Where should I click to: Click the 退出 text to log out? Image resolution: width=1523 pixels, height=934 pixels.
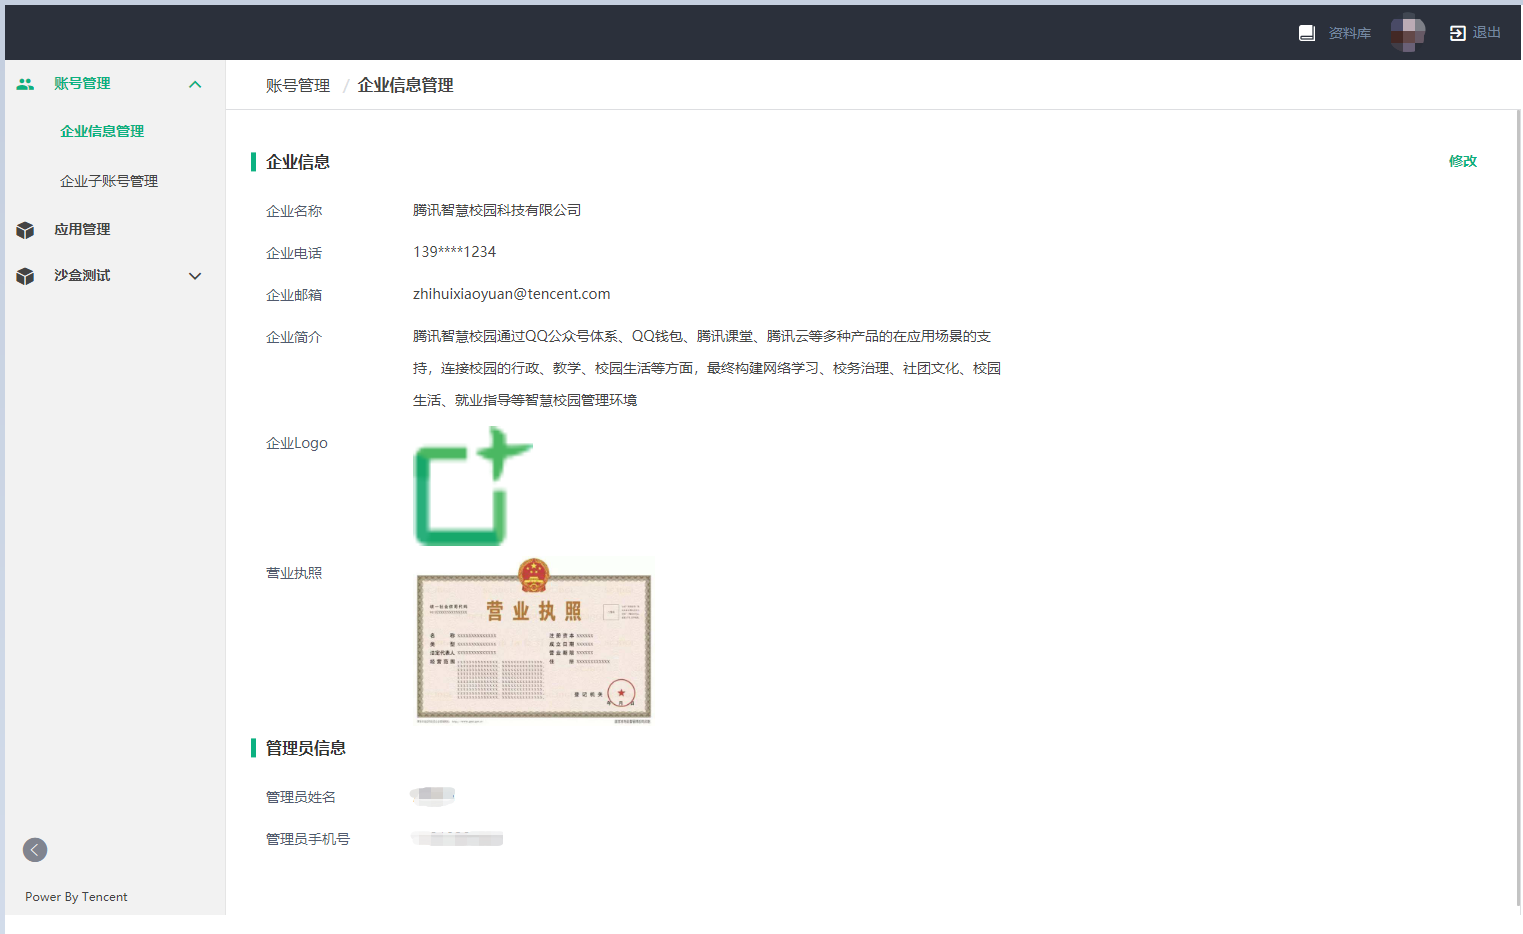coord(1487,33)
